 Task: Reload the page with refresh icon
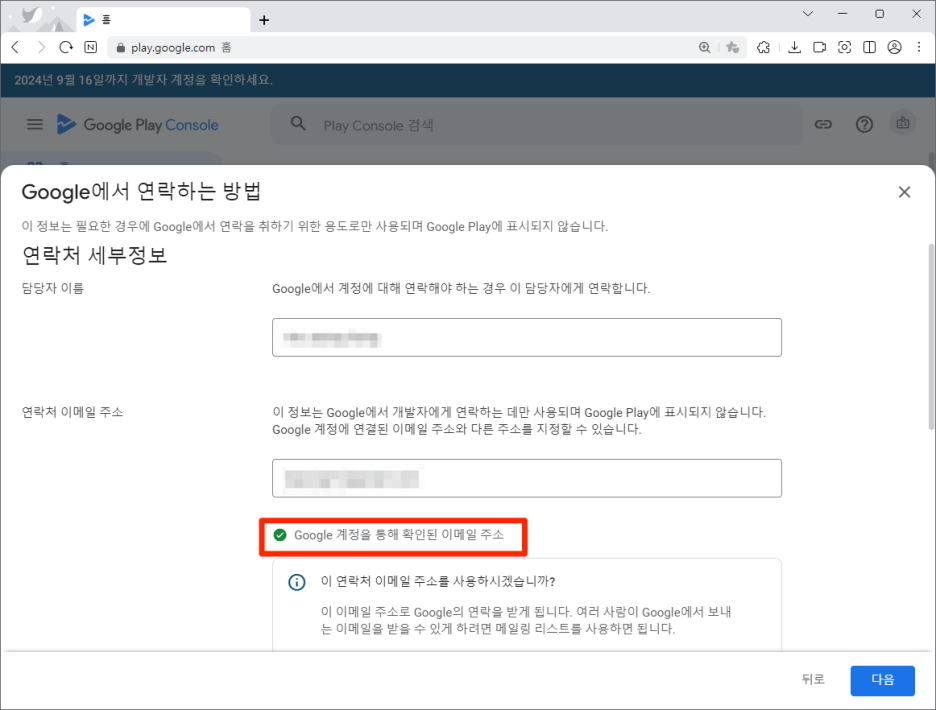point(66,47)
